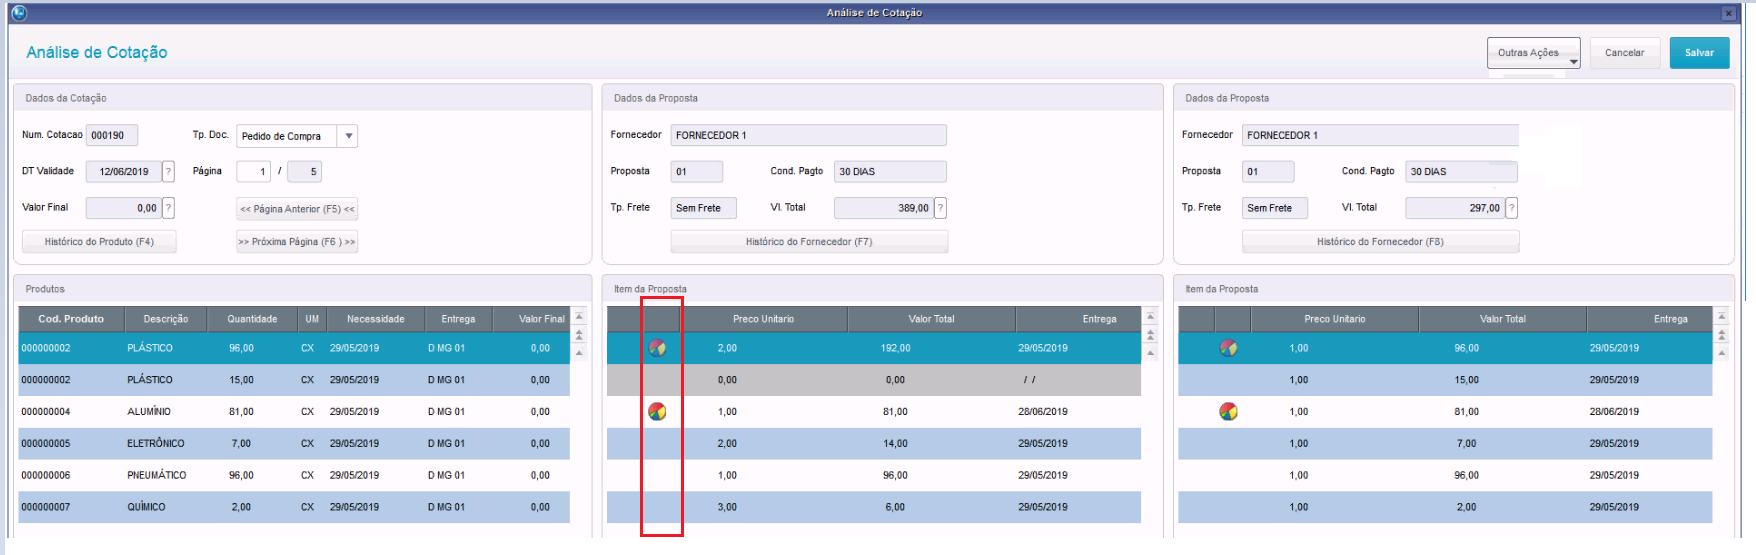Go to Próxima Página (F6)
The image size is (1756, 555).
click(x=297, y=242)
